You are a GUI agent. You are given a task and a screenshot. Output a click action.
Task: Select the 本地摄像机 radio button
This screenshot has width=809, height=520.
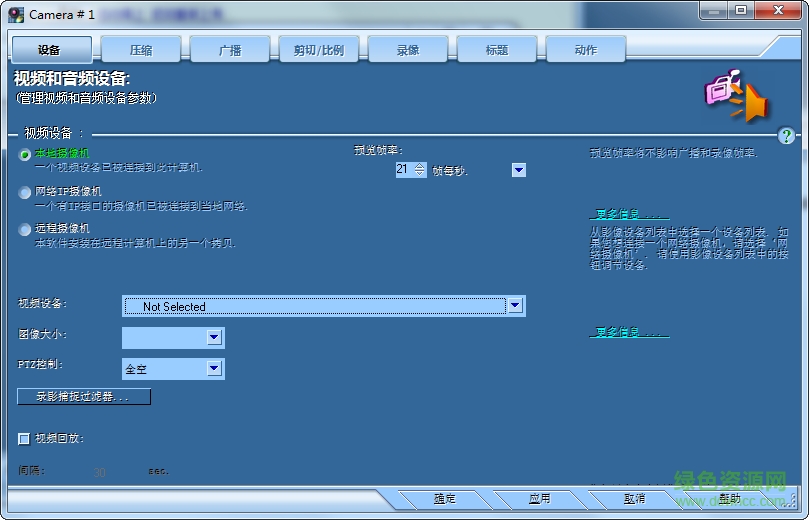(x=24, y=155)
